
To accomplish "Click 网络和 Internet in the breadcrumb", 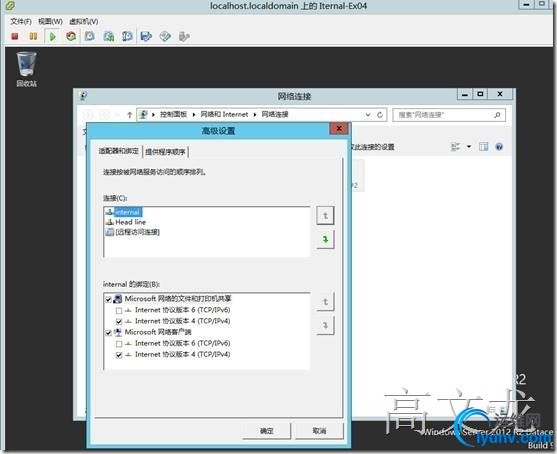I will point(224,114).
